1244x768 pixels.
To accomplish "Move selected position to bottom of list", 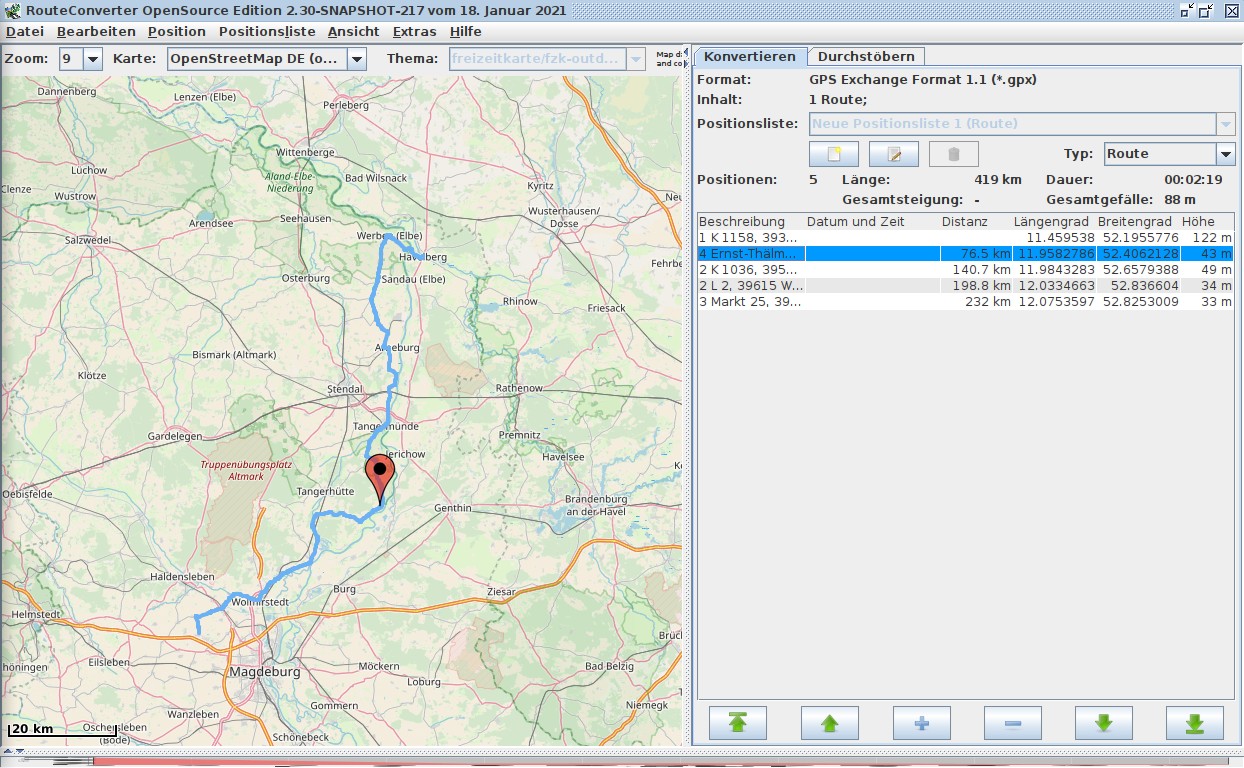I will [1194, 723].
